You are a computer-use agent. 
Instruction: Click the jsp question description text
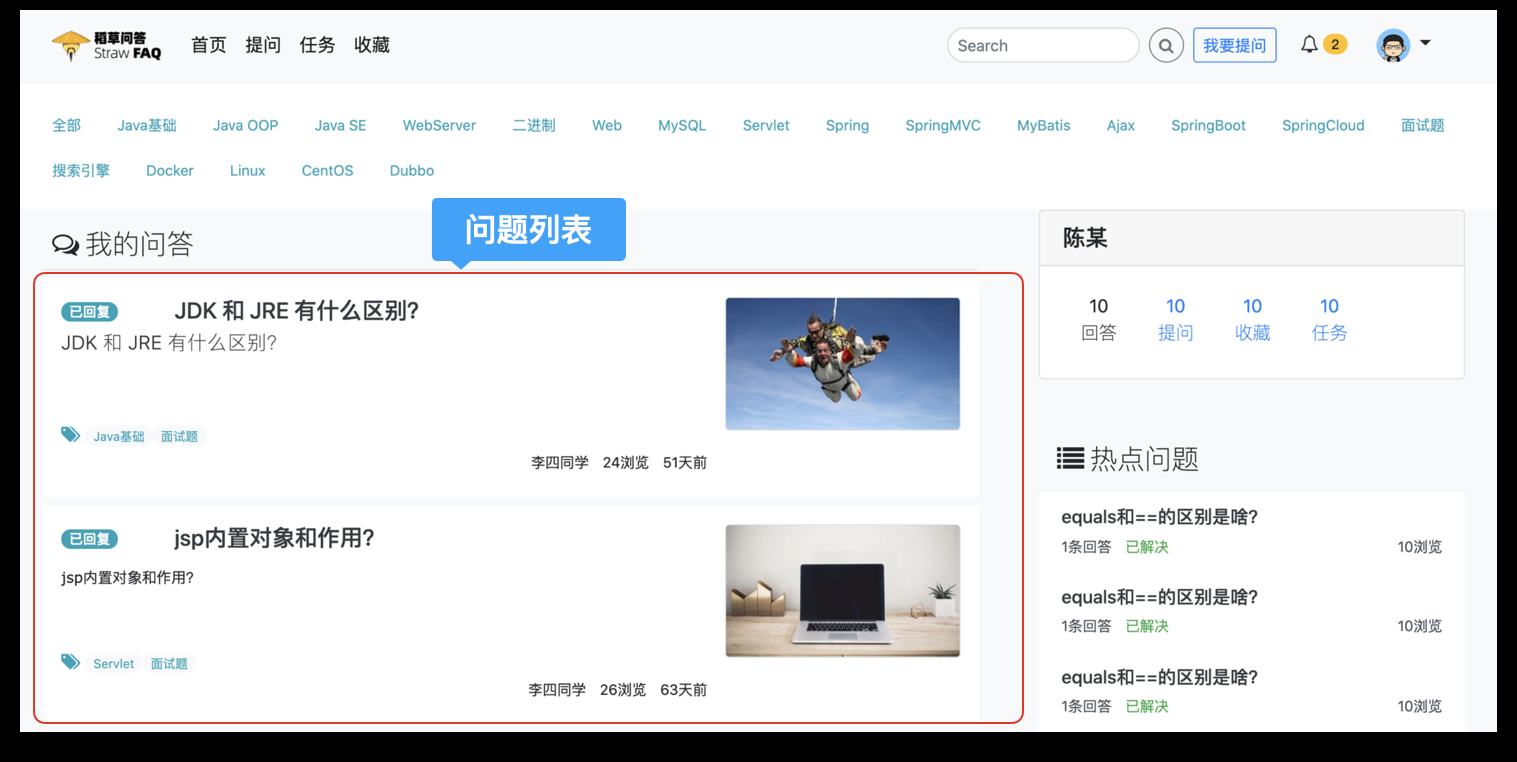click(x=127, y=577)
